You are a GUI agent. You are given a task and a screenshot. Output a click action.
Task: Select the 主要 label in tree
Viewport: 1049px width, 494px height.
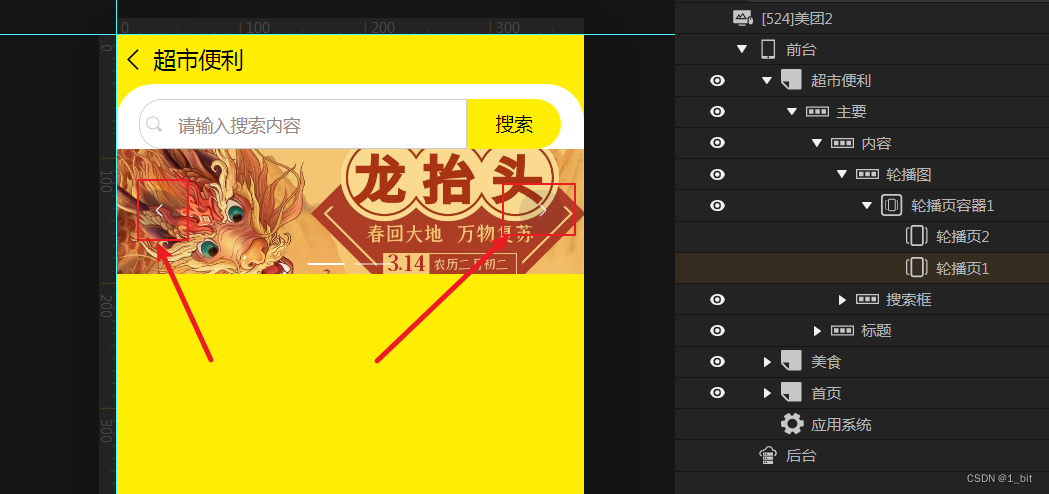point(851,112)
